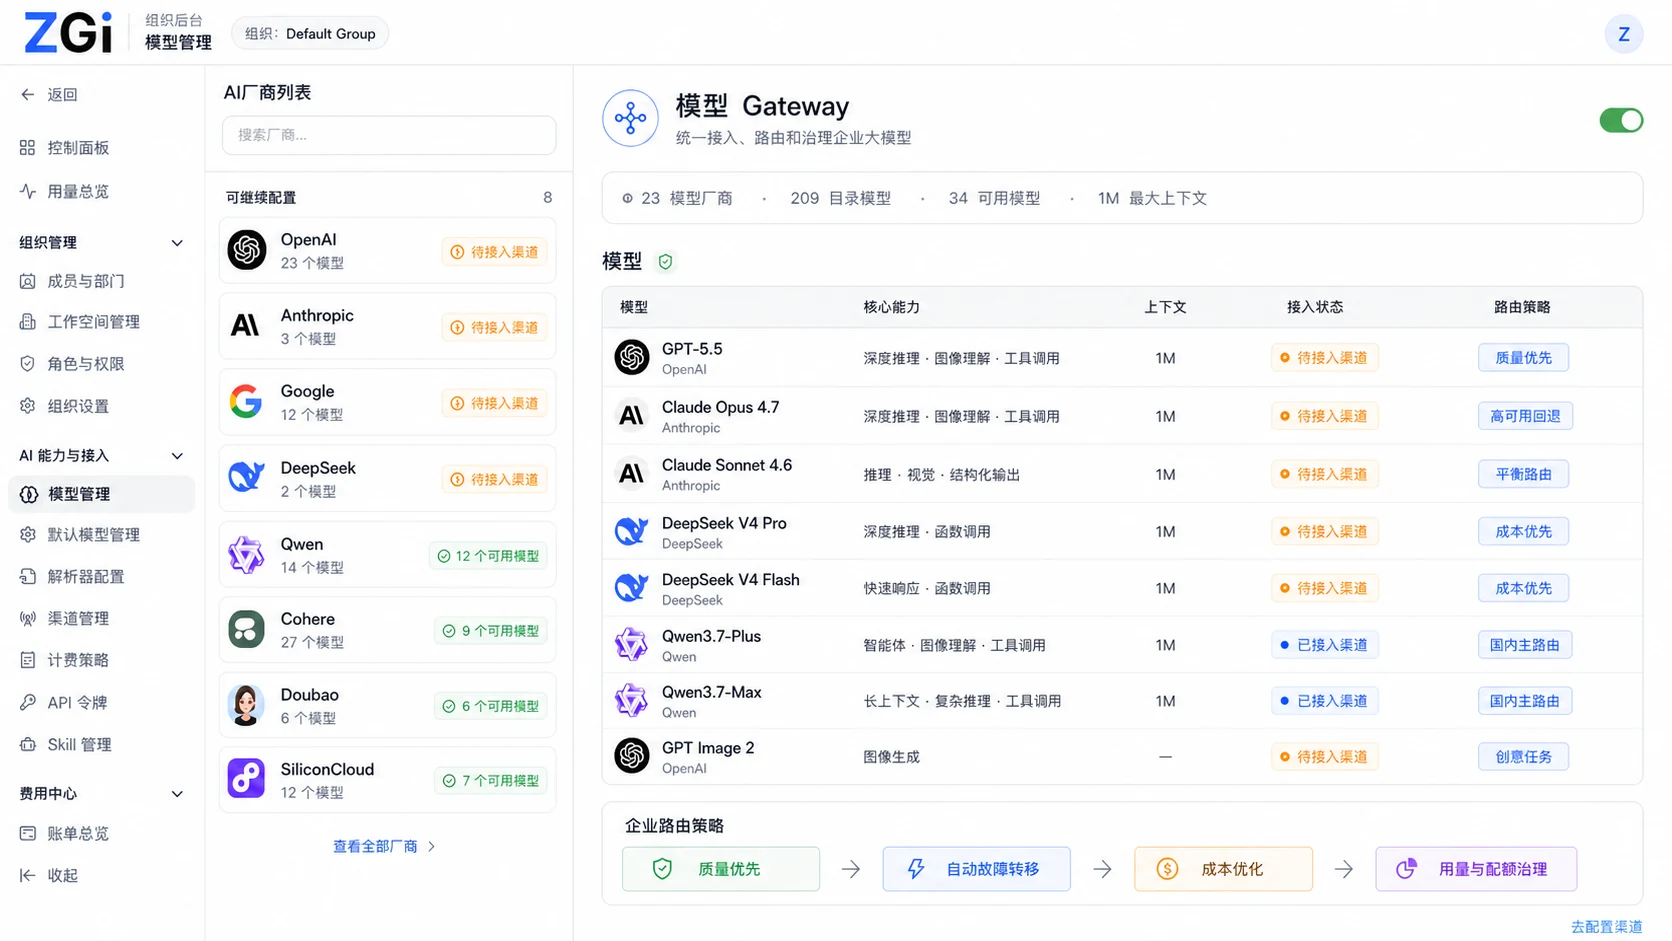Viewport: 1672px width, 941px height.
Task: Click 质量优先 tag in GPT-5.5 row
Action: coord(1523,357)
